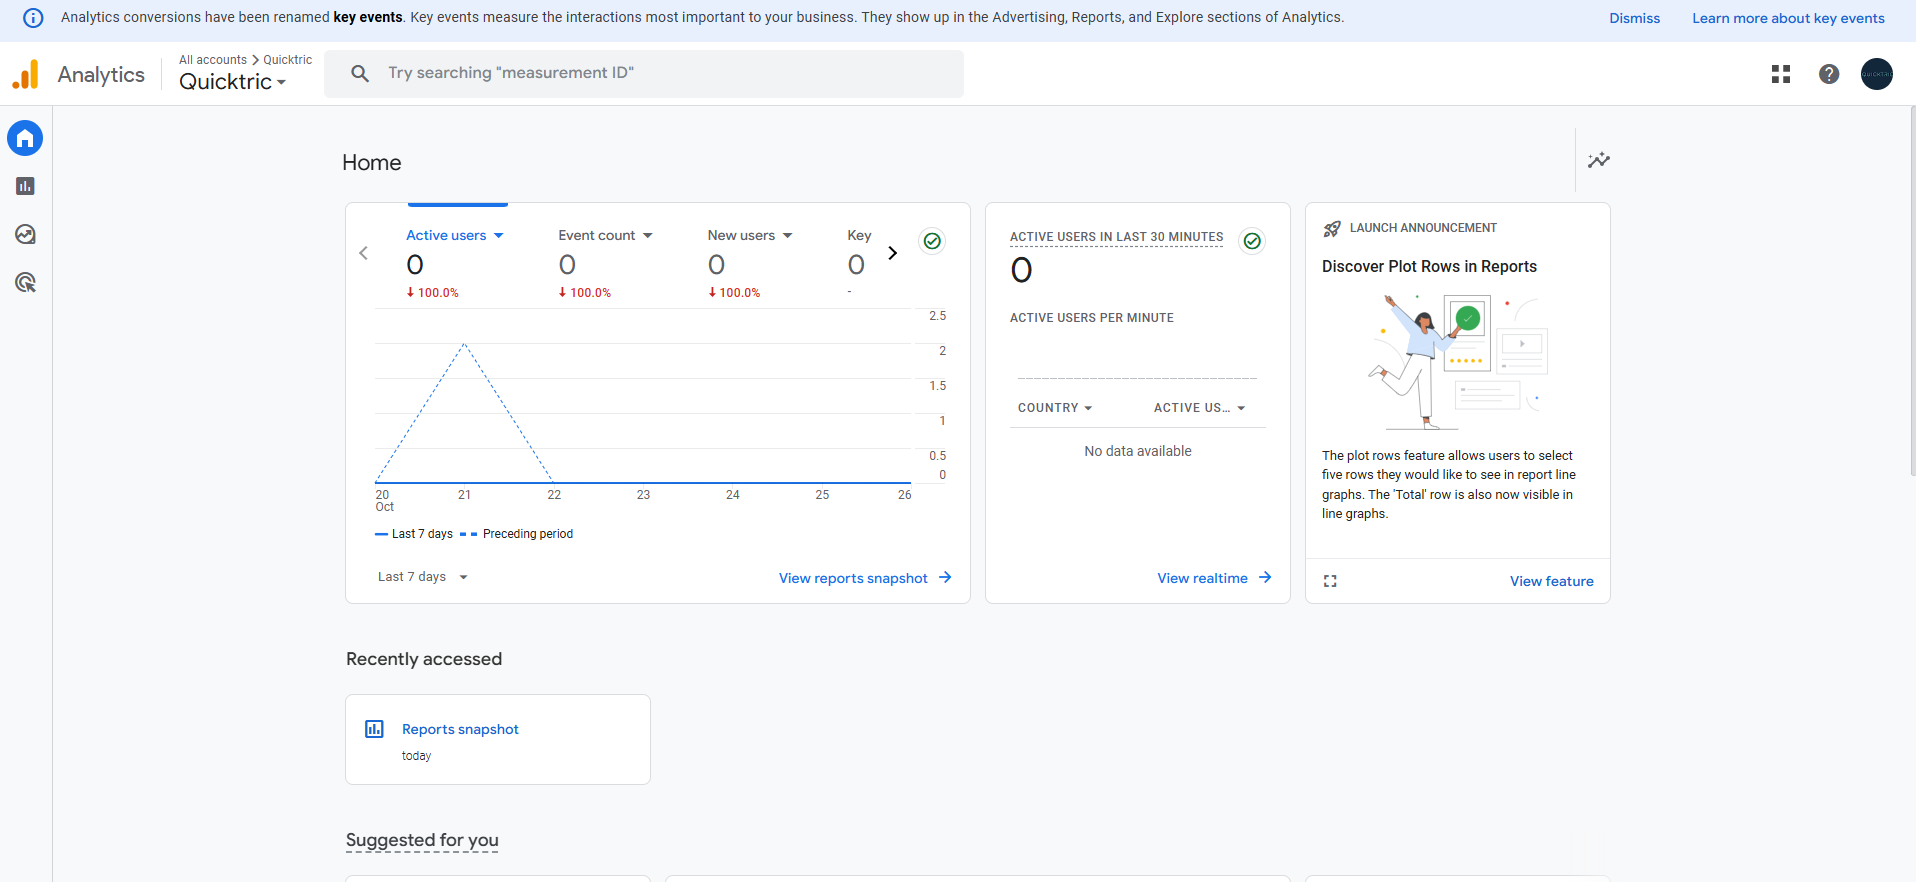Image resolution: width=1916 pixels, height=882 pixels.
Task: Open the Help question mark icon
Action: tap(1829, 74)
